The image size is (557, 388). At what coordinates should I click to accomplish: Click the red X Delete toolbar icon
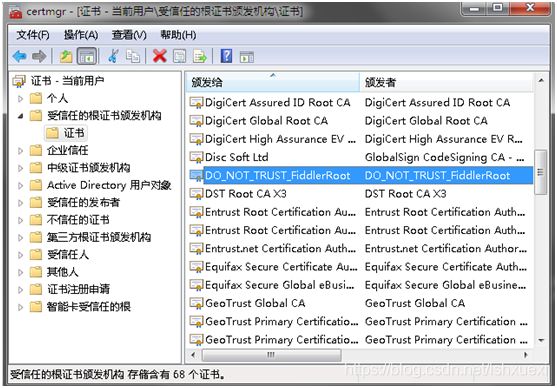160,56
